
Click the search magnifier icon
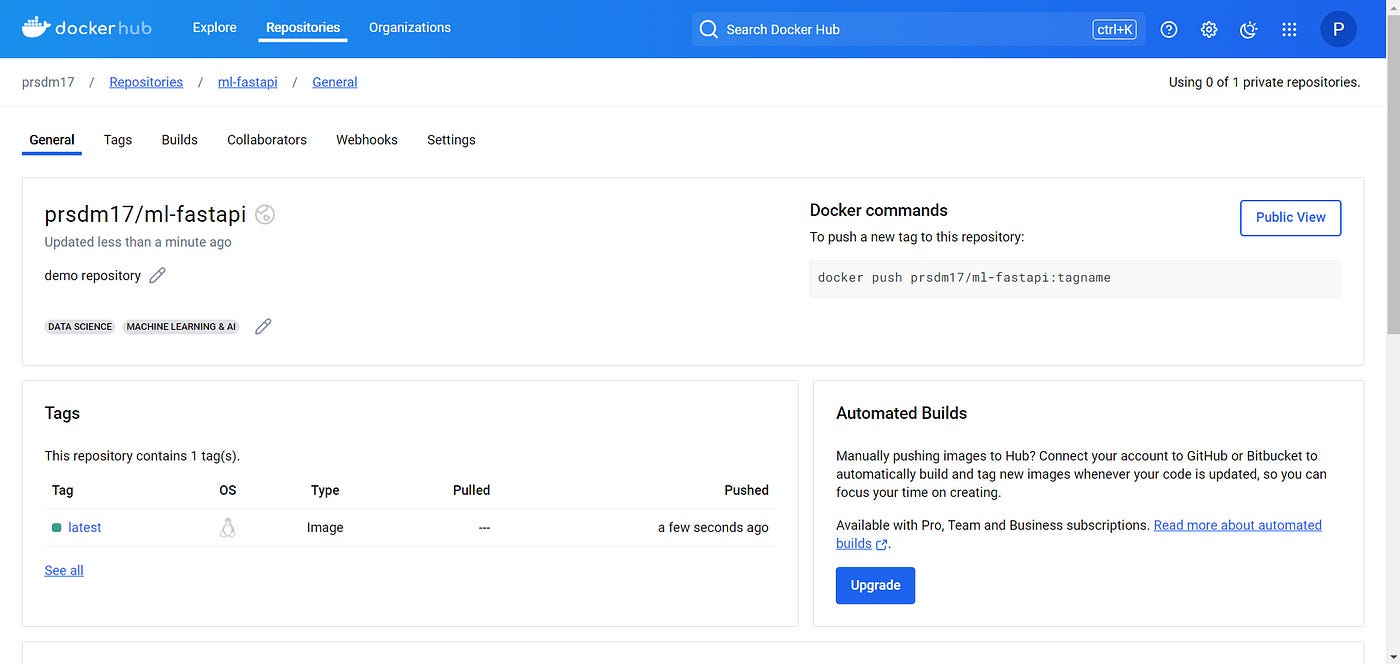tap(709, 29)
